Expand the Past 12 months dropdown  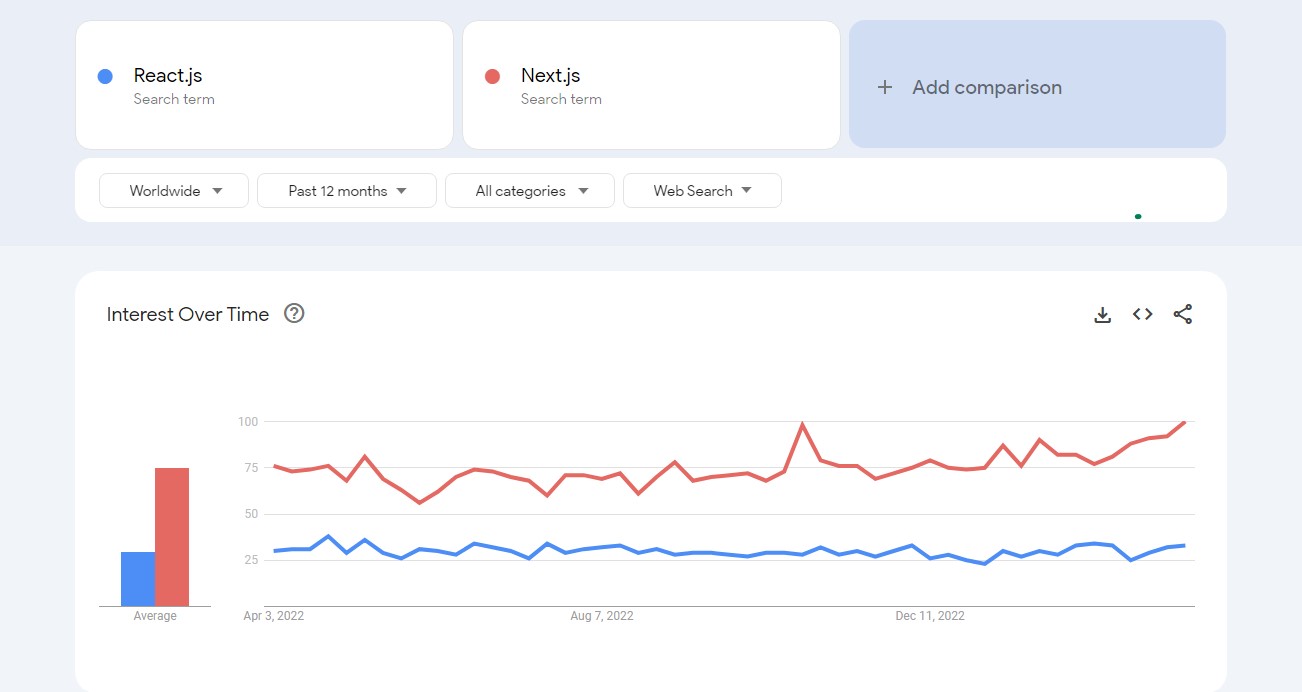coord(346,191)
